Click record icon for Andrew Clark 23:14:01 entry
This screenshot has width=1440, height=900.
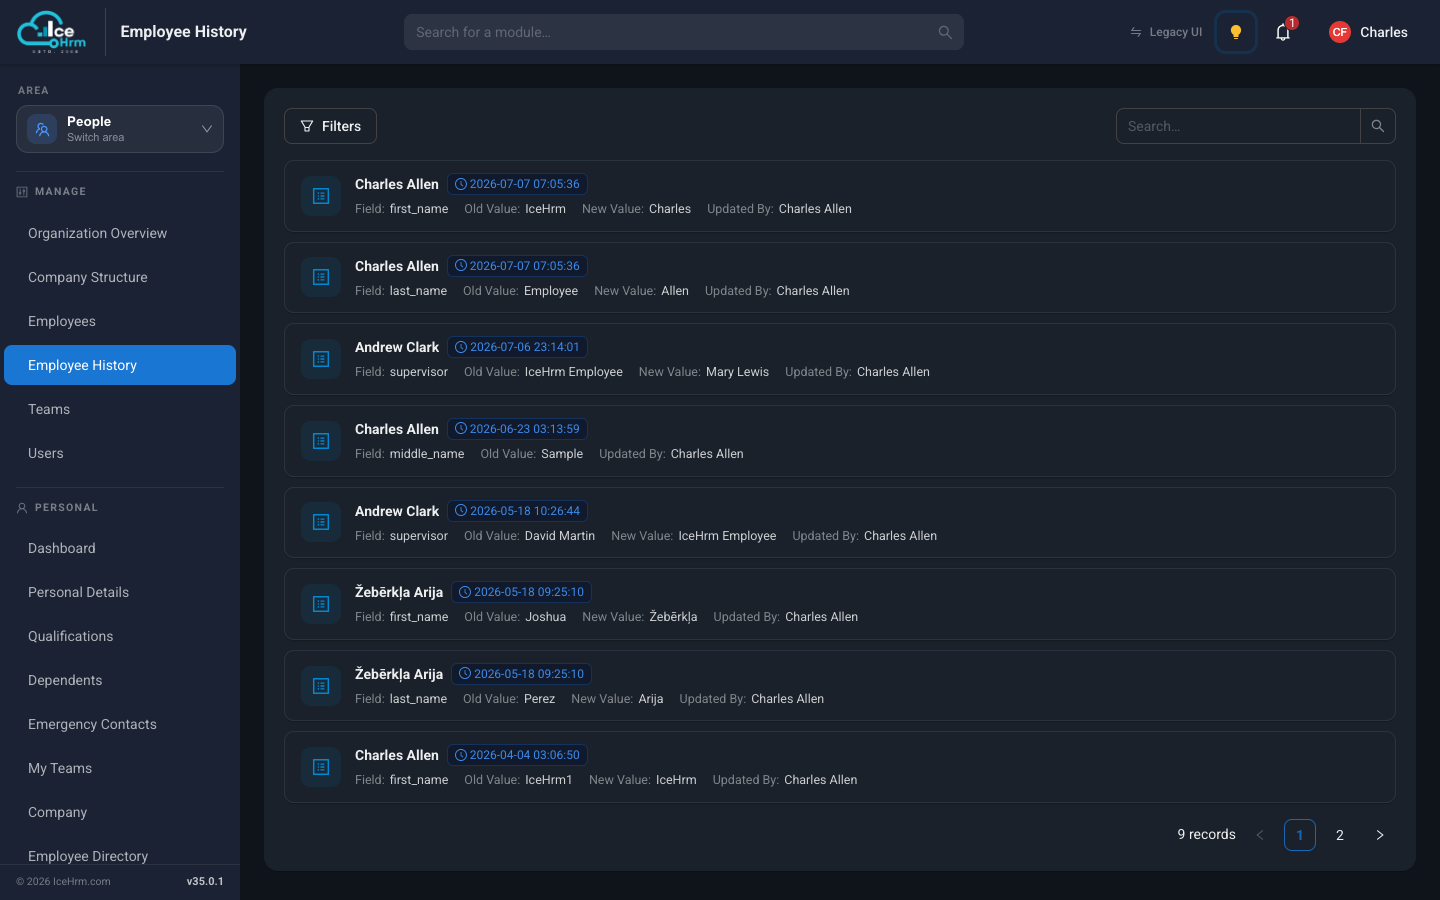point(321,359)
